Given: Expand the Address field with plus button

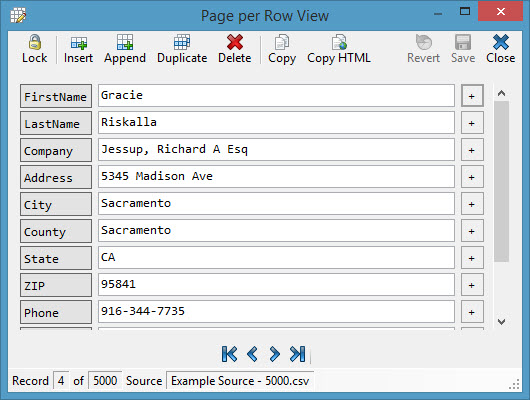Looking at the screenshot, I should (472, 177).
